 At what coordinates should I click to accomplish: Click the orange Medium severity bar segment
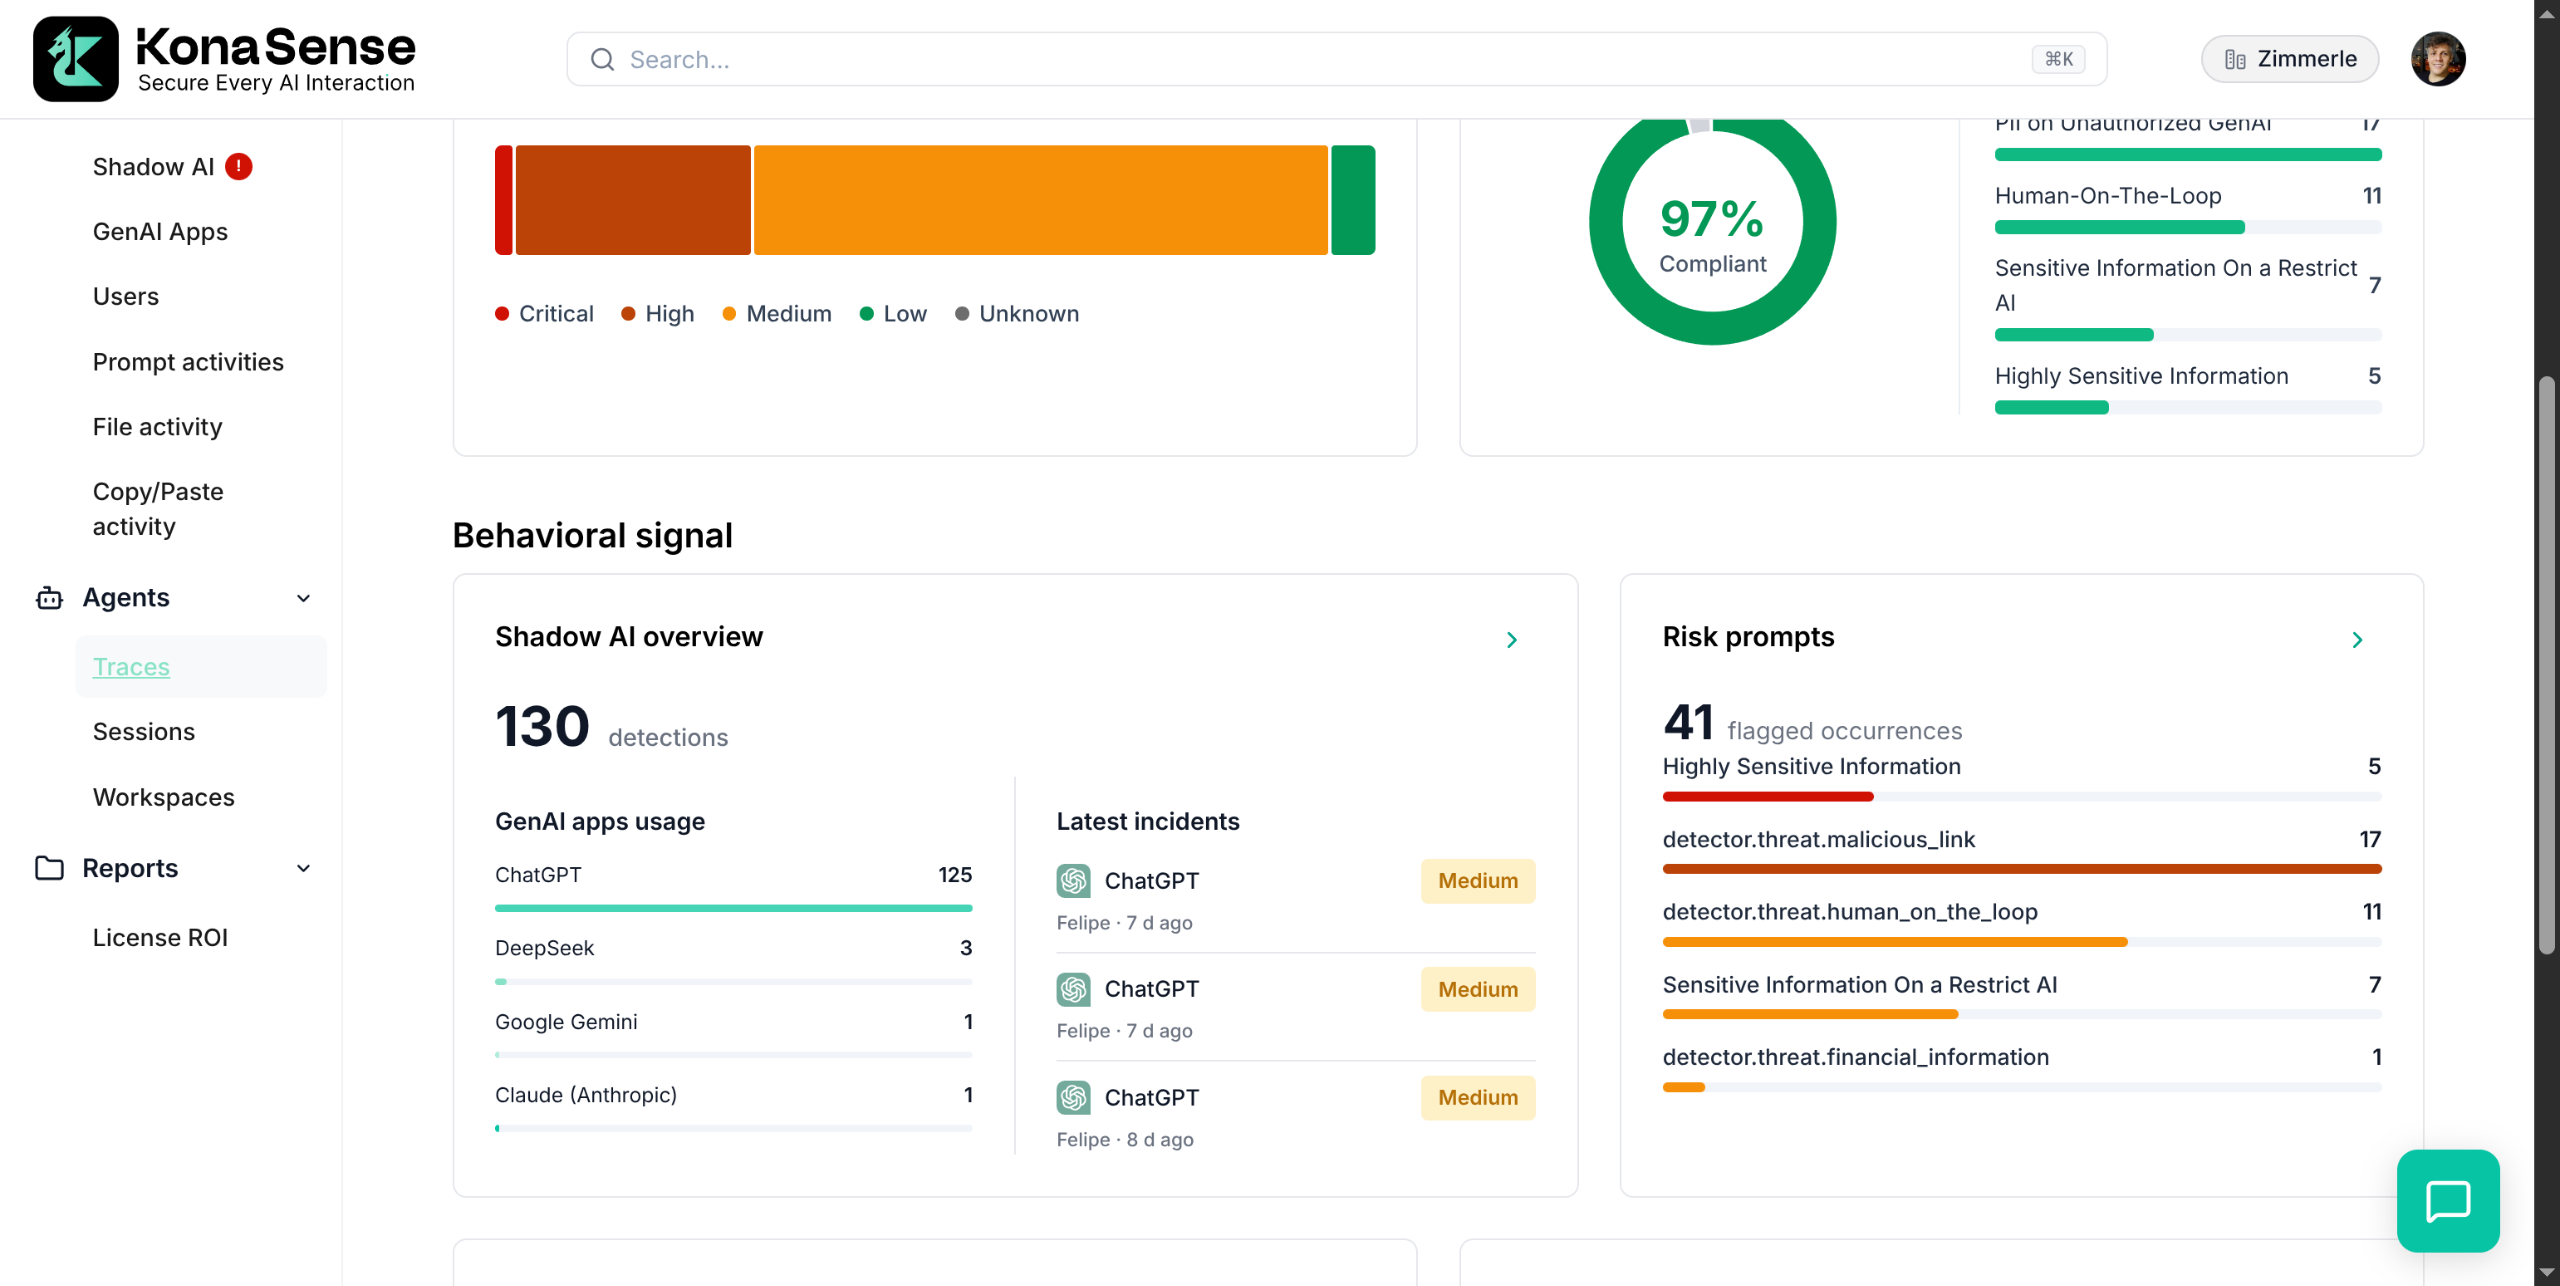coord(1040,200)
